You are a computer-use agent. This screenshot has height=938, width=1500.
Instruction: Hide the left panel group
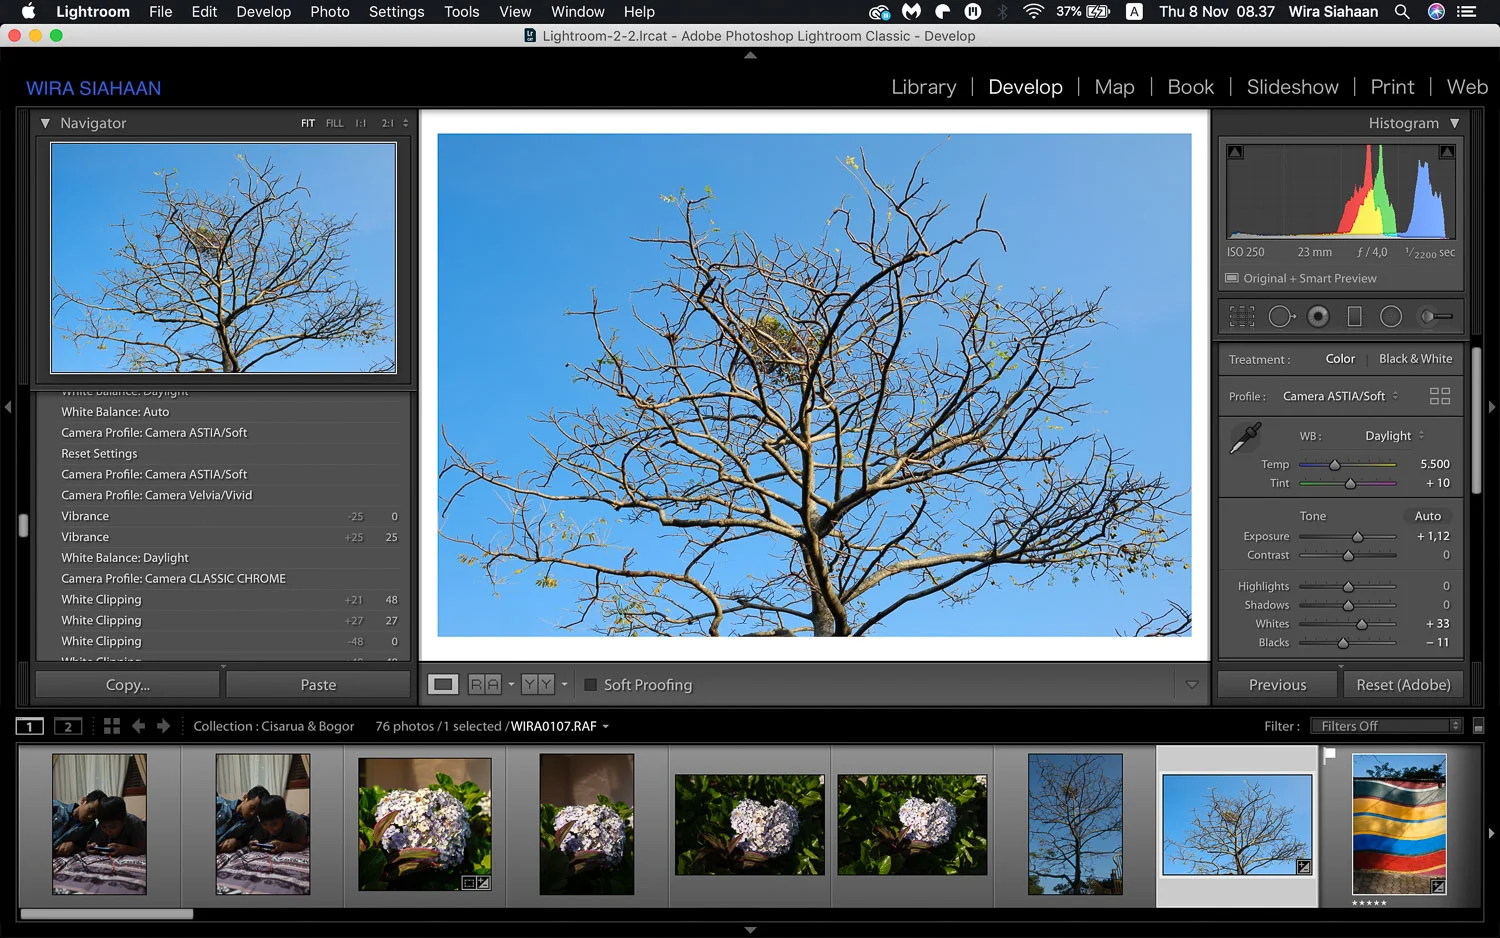[8, 407]
